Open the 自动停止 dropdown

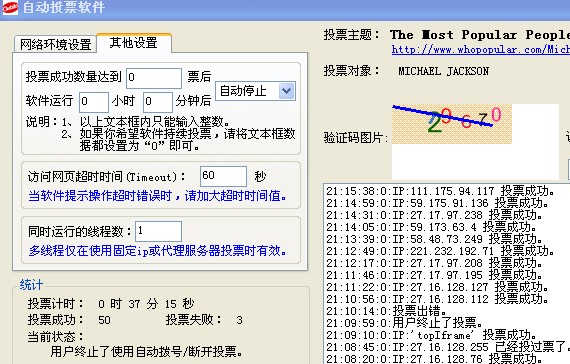(256, 91)
